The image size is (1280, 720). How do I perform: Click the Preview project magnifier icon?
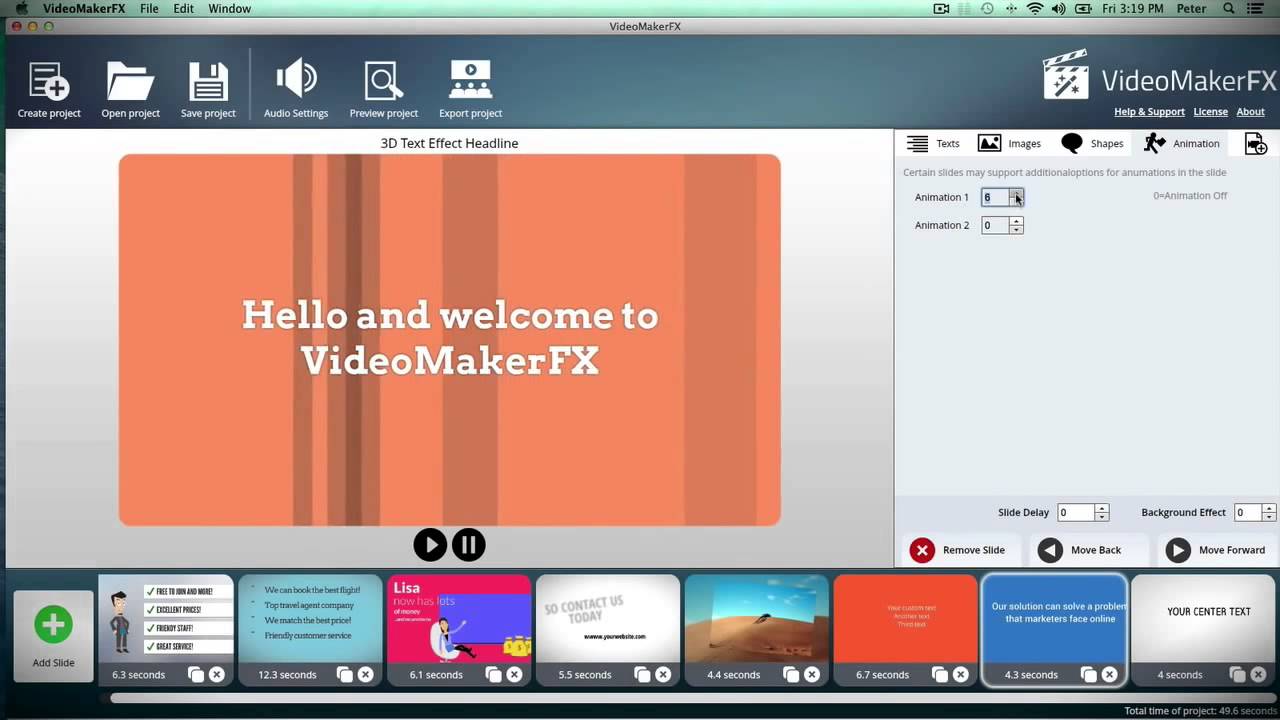(383, 82)
